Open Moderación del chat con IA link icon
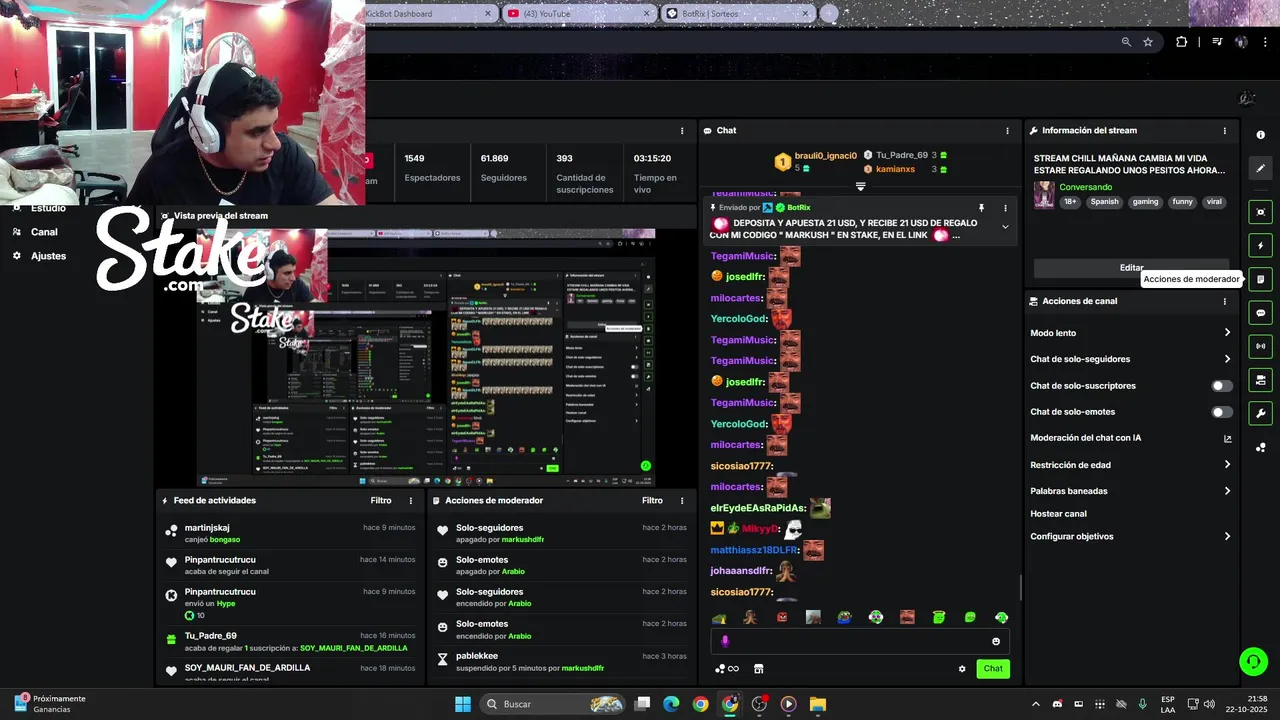This screenshot has height=720, width=1280. click(x=1227, y=438)
